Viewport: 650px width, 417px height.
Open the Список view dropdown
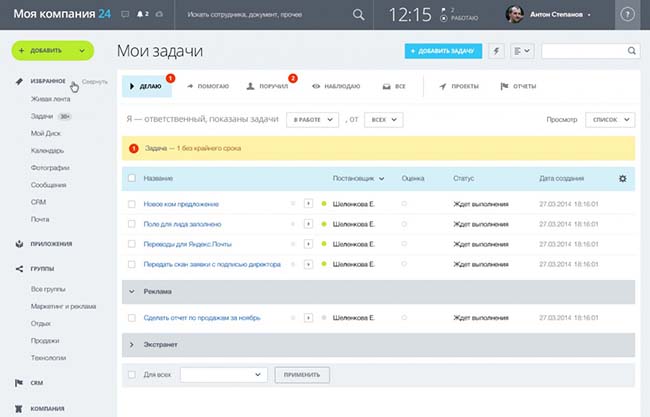(x=609, y=119)
